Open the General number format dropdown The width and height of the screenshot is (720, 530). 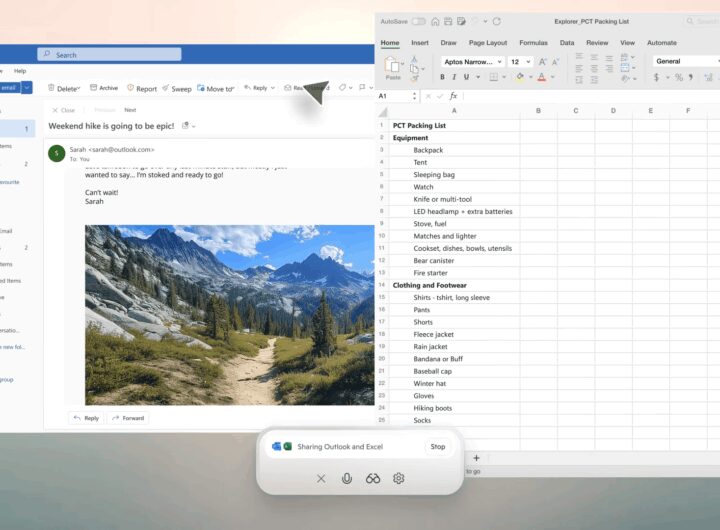pyautogui.click(x=684, y=61)
